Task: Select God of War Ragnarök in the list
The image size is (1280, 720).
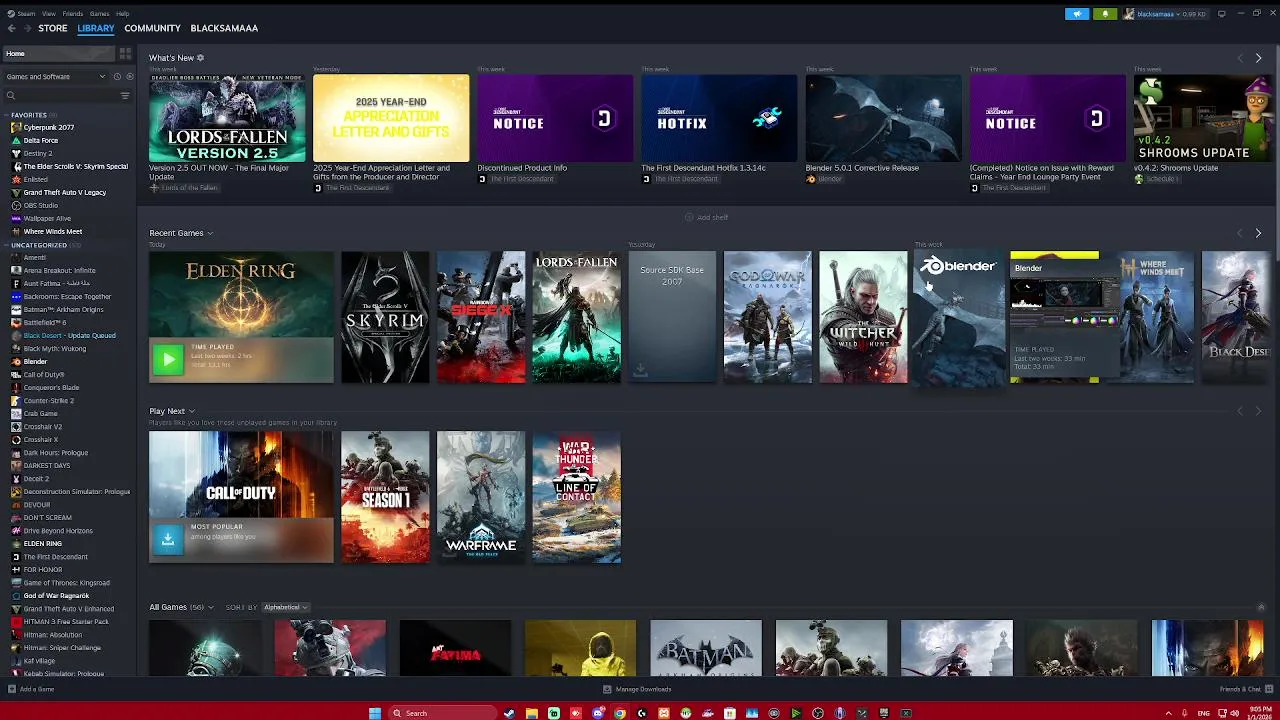Action: pyautogui.click(x=56, y=595)
